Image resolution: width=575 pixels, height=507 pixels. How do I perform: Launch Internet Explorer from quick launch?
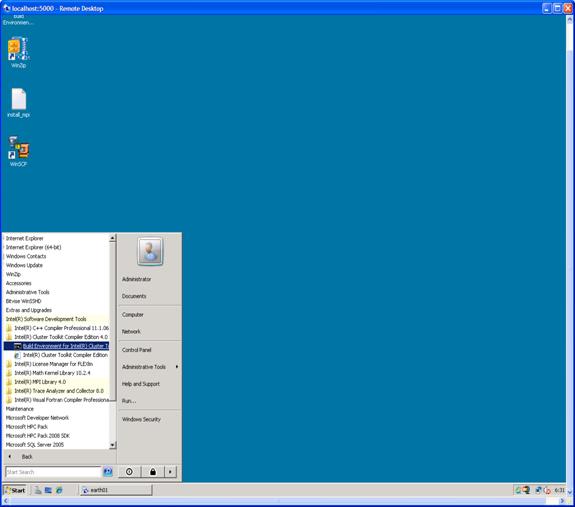pyautogui.click(x=59, y=490)
